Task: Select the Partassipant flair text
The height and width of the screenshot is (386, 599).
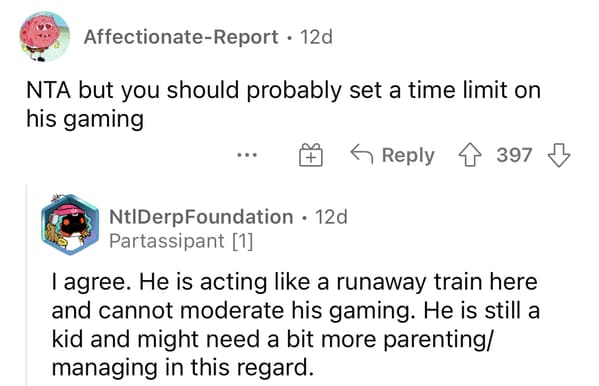Action: tap(167, 241)
